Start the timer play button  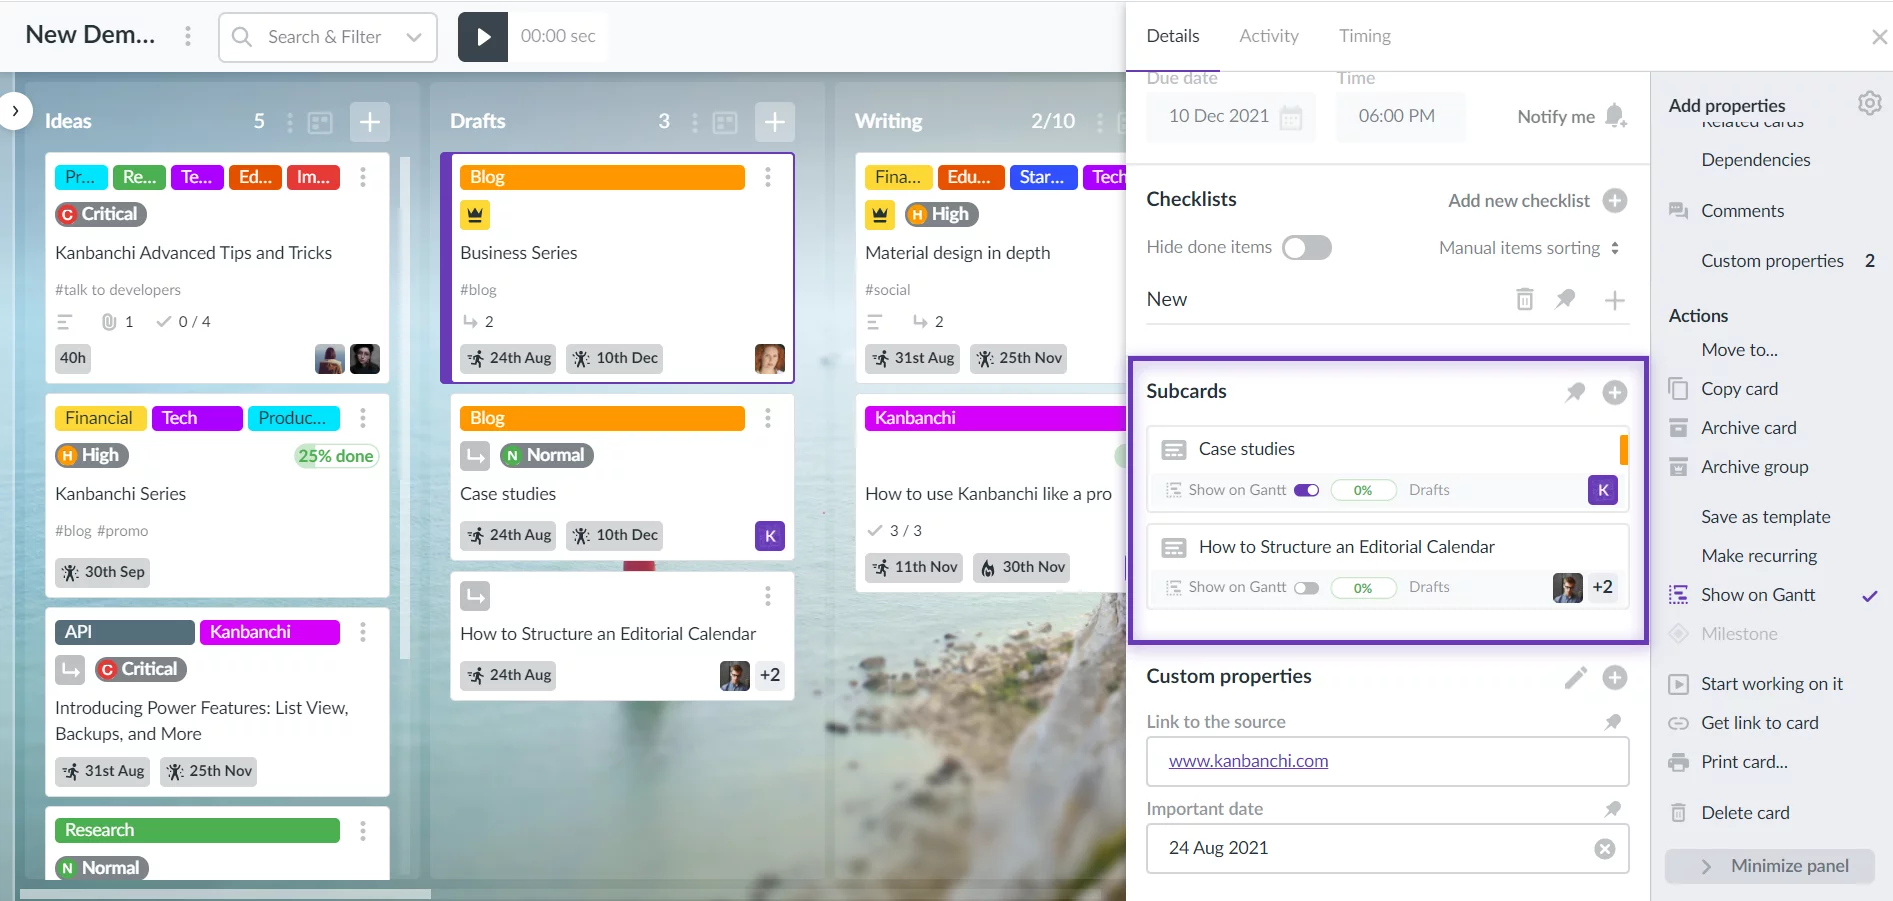(x=483, y=37)
